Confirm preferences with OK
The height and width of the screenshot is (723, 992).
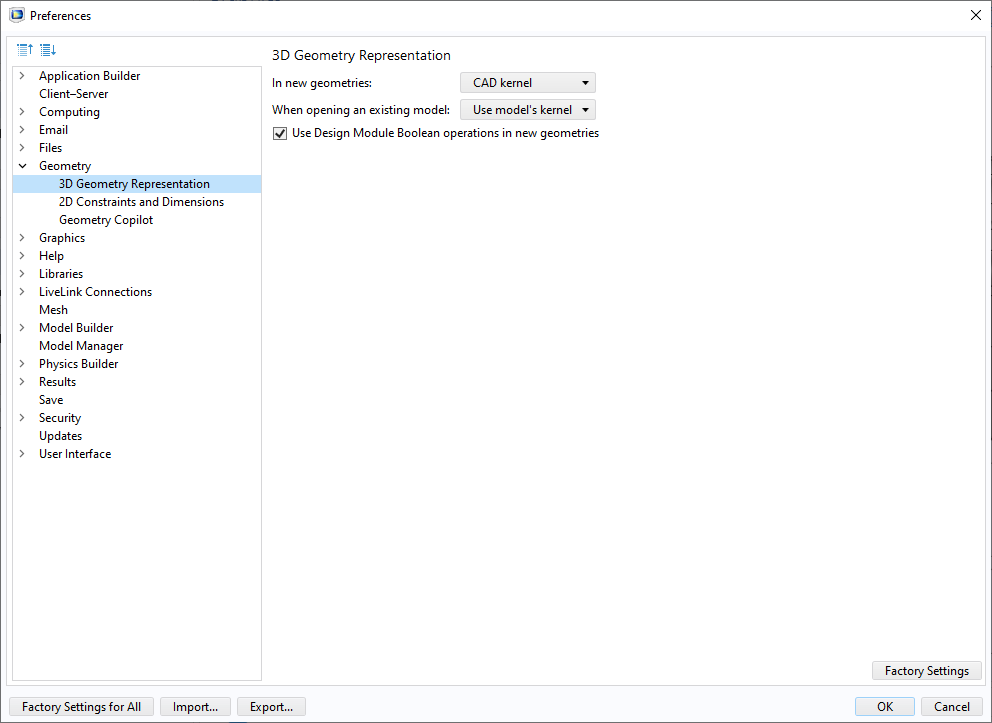pos(884,707)
